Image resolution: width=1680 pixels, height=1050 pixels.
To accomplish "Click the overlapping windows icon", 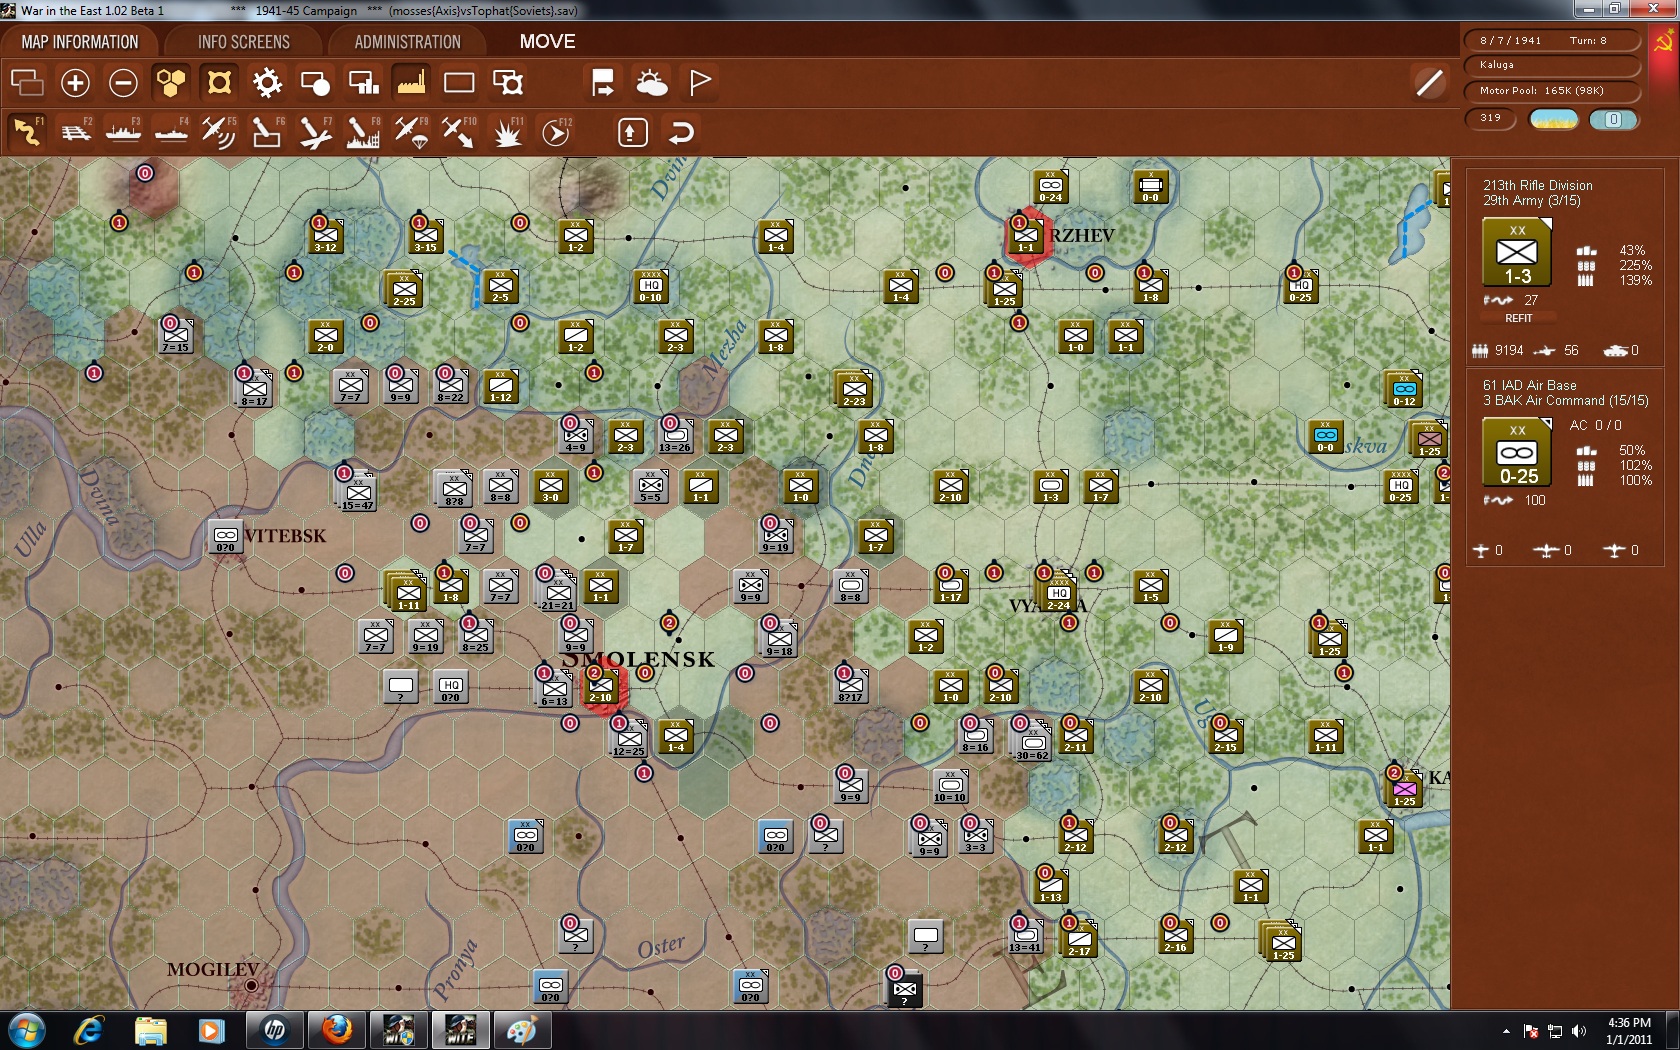I will click(x=27, y=82).
